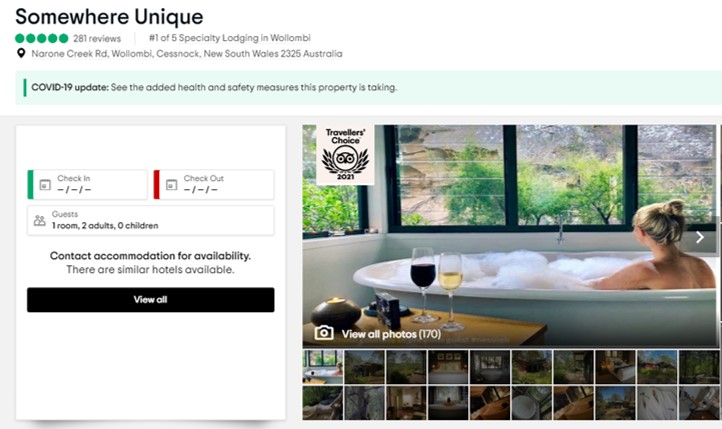Open the Specialty Lodging in Wollombi ranking link
The width and height of the screenshot is (722, 429).
[229, 38]
